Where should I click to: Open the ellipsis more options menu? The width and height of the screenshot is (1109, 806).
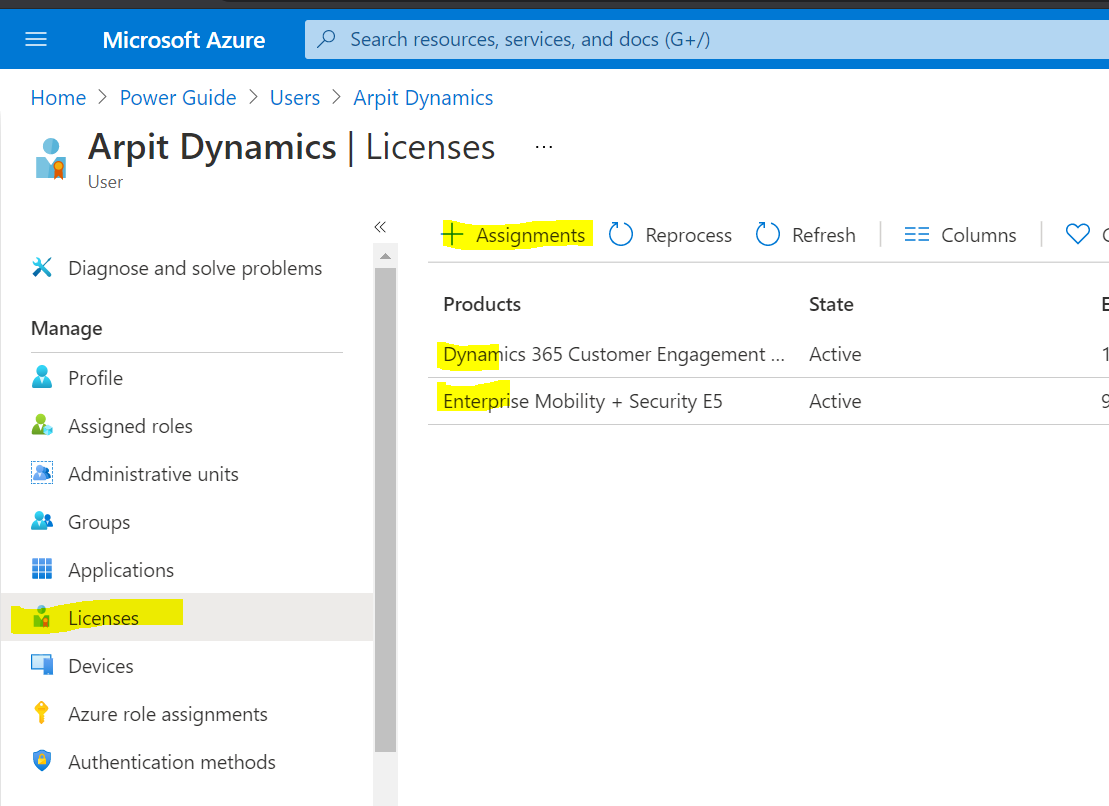[544, 147]
